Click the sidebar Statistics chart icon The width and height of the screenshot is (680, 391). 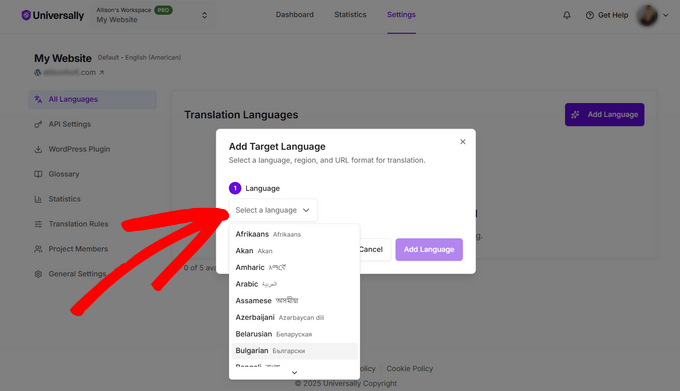(x=38, y=199)
